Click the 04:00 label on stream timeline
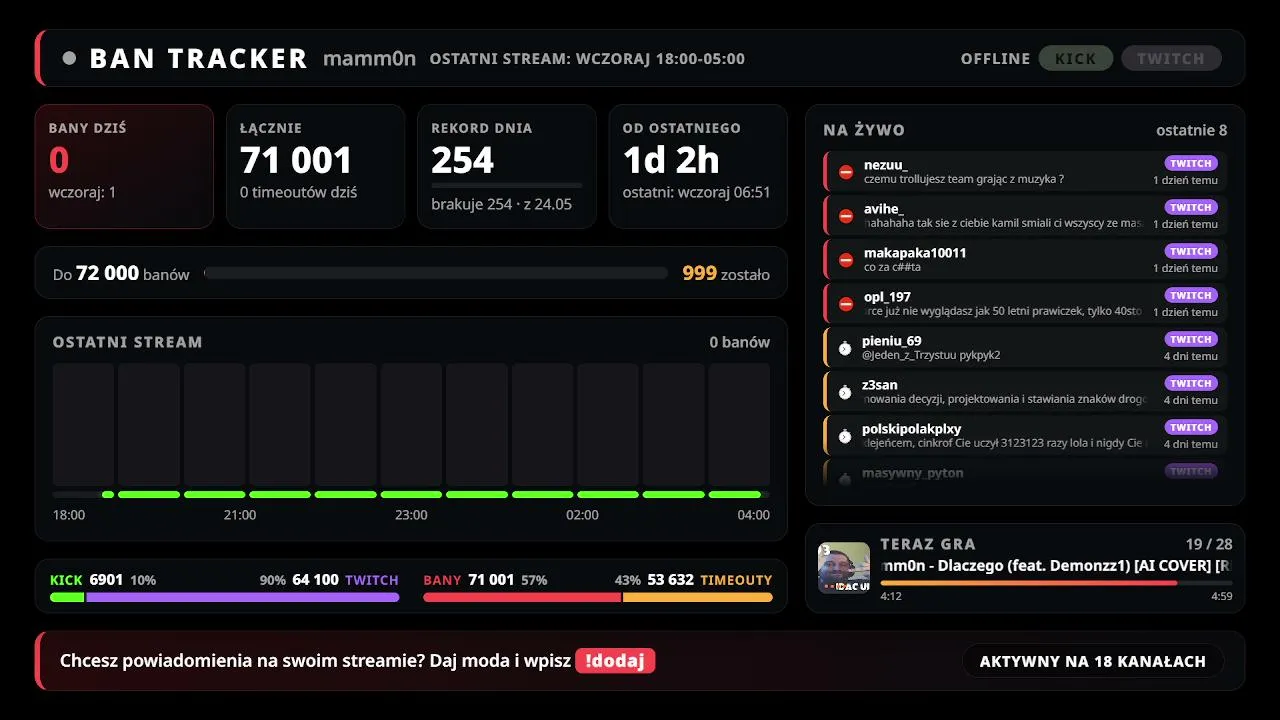Screen dimensions: 1280x720 (x=753, y=515)
